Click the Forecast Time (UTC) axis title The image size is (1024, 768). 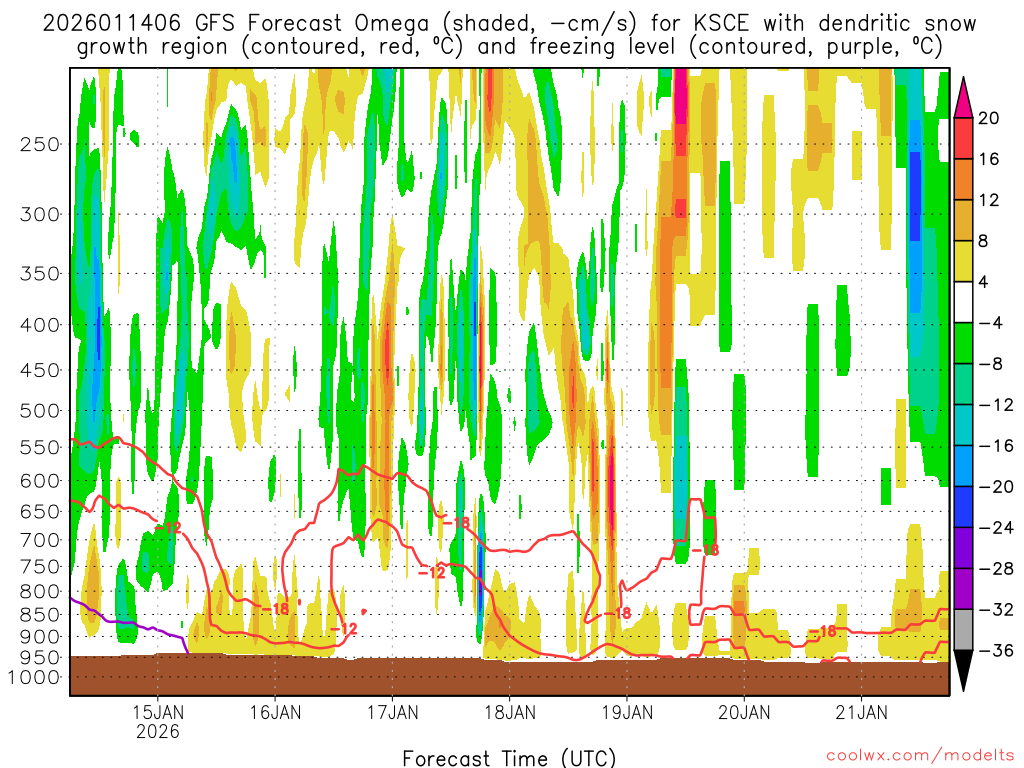(x=509, y=758)
